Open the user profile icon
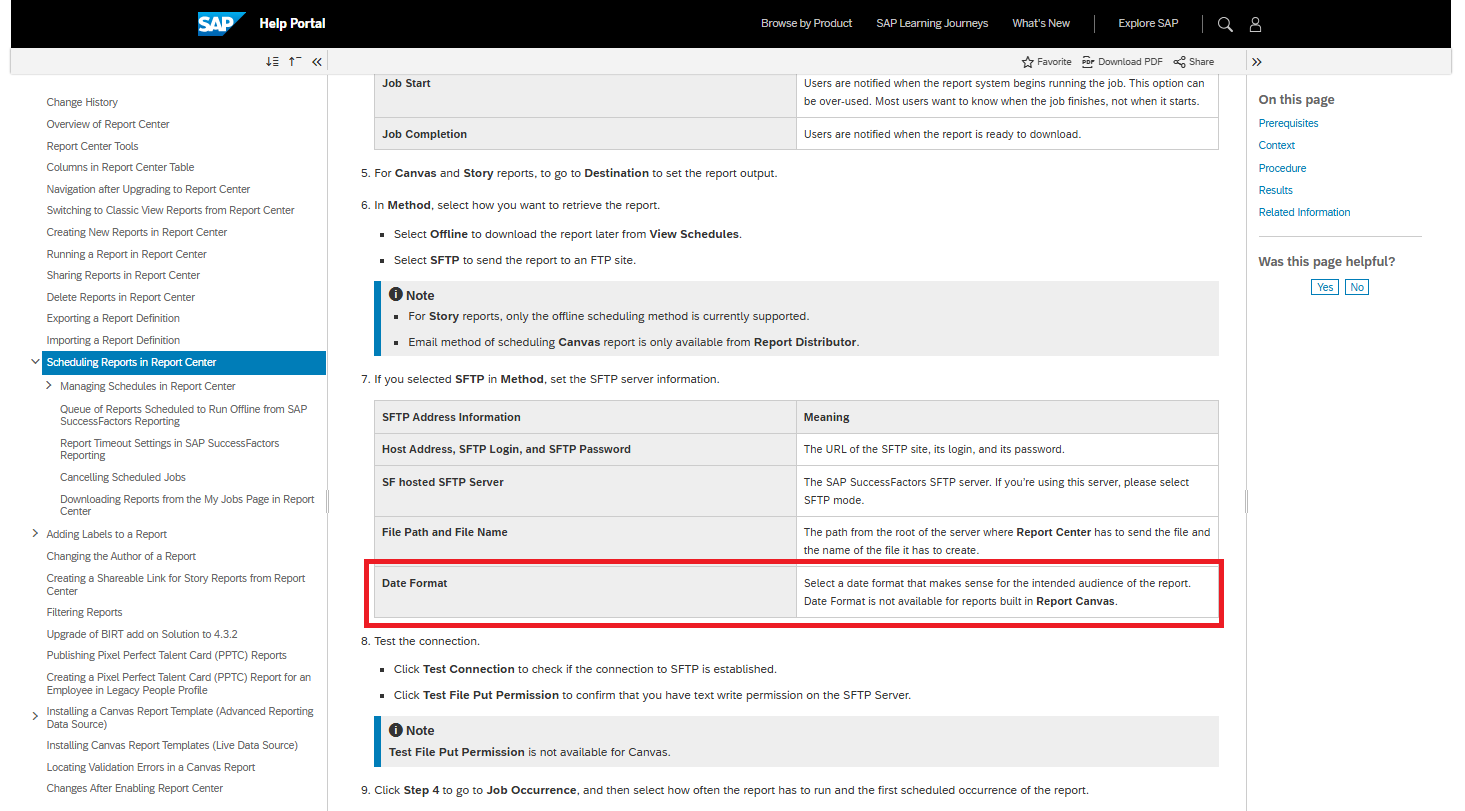 (1256, 24)
